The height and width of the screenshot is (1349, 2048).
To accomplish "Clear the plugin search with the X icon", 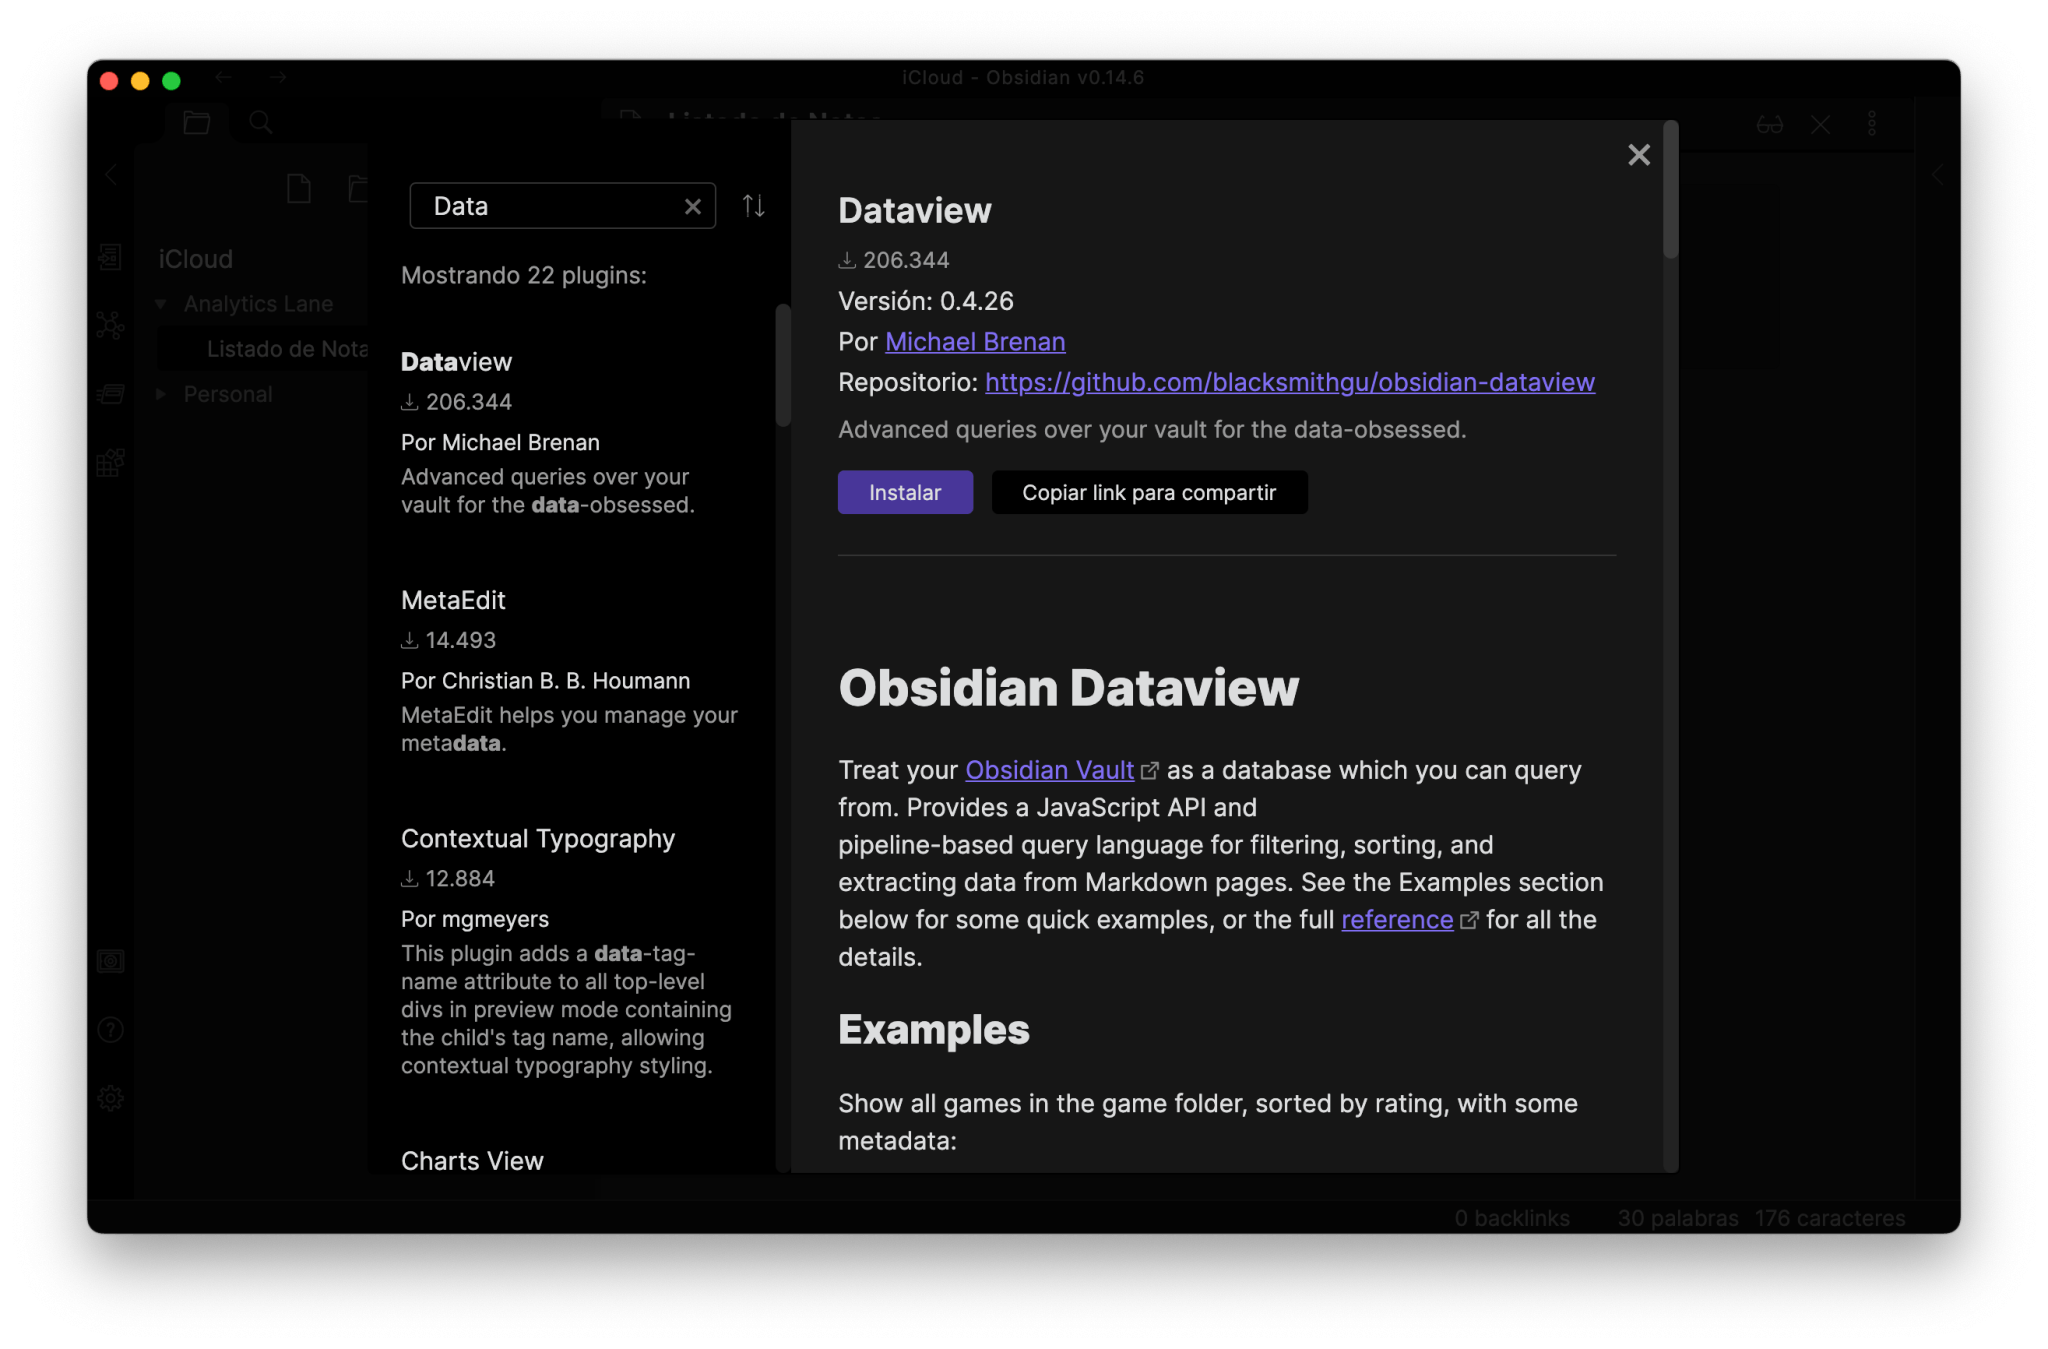I will tap(693, 206).
